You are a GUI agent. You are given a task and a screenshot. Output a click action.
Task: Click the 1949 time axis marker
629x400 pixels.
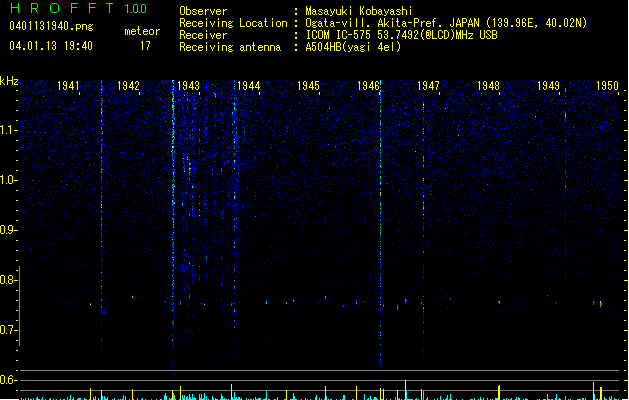pos(548,86)
